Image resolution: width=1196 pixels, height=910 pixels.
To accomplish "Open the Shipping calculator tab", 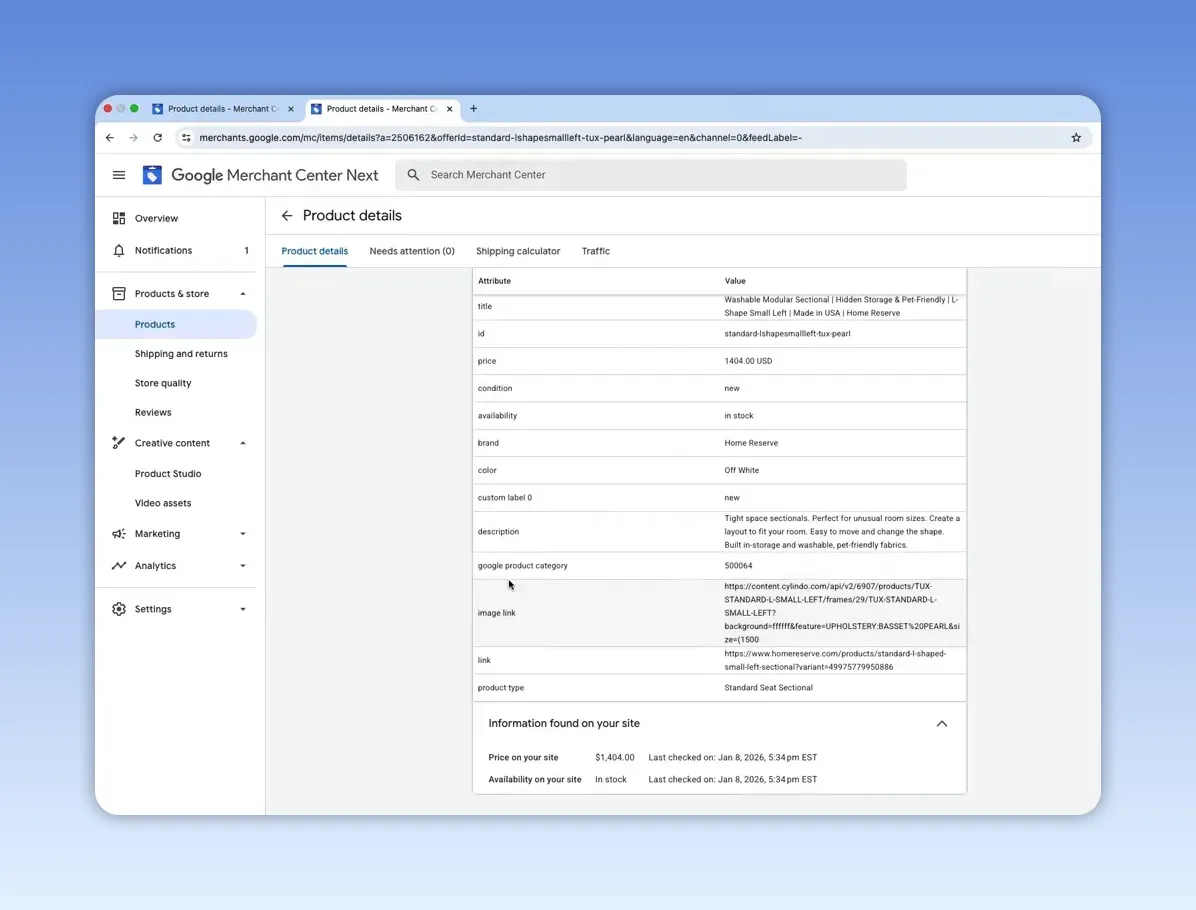I will 518,251.
